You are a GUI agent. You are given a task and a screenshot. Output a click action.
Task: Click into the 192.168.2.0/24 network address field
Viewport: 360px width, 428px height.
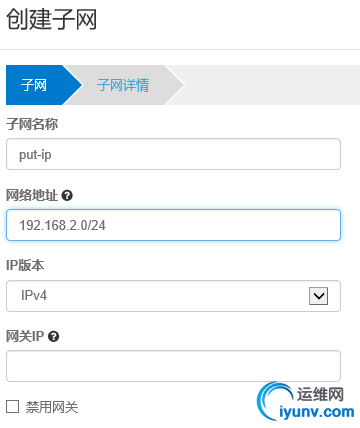click(173, 225)
